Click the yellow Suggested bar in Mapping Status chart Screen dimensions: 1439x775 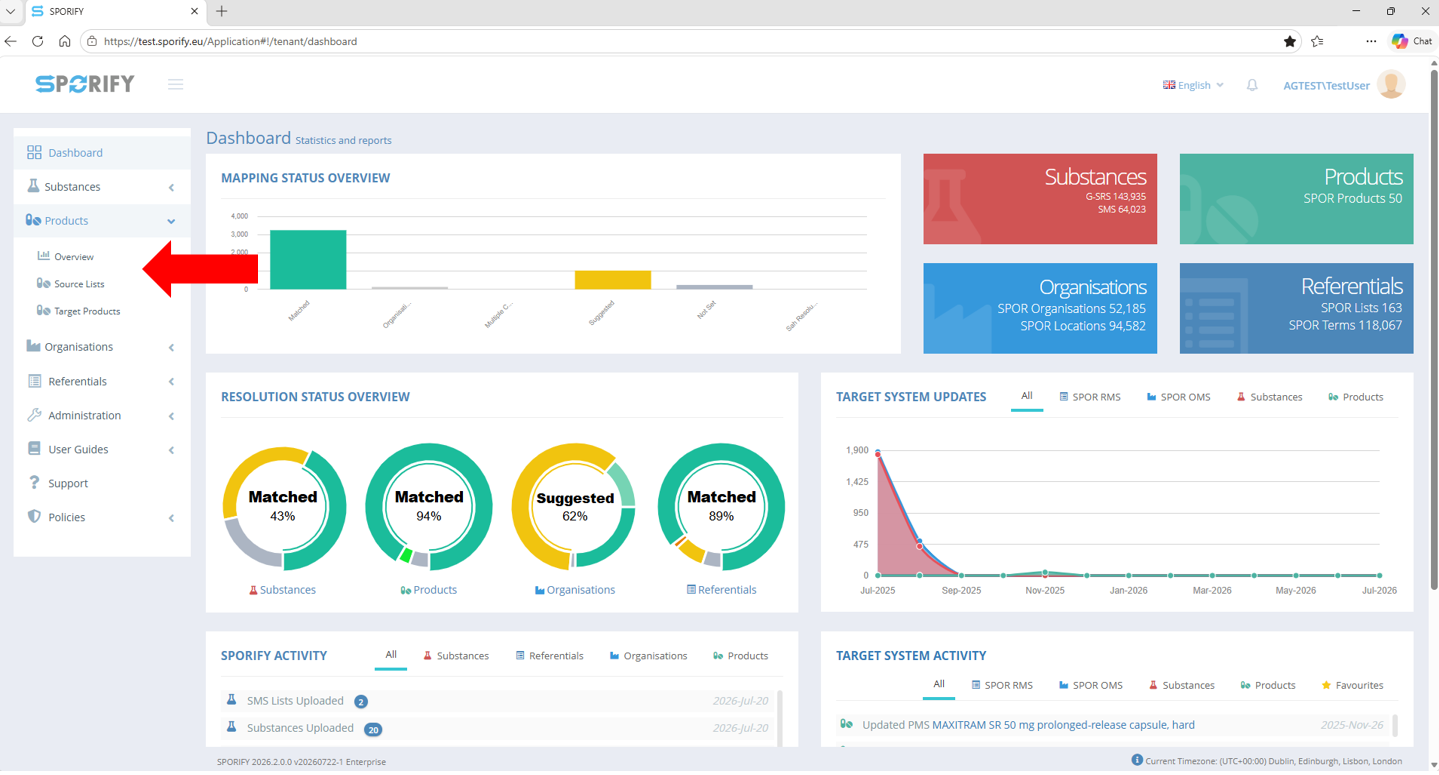coord(613,280)
